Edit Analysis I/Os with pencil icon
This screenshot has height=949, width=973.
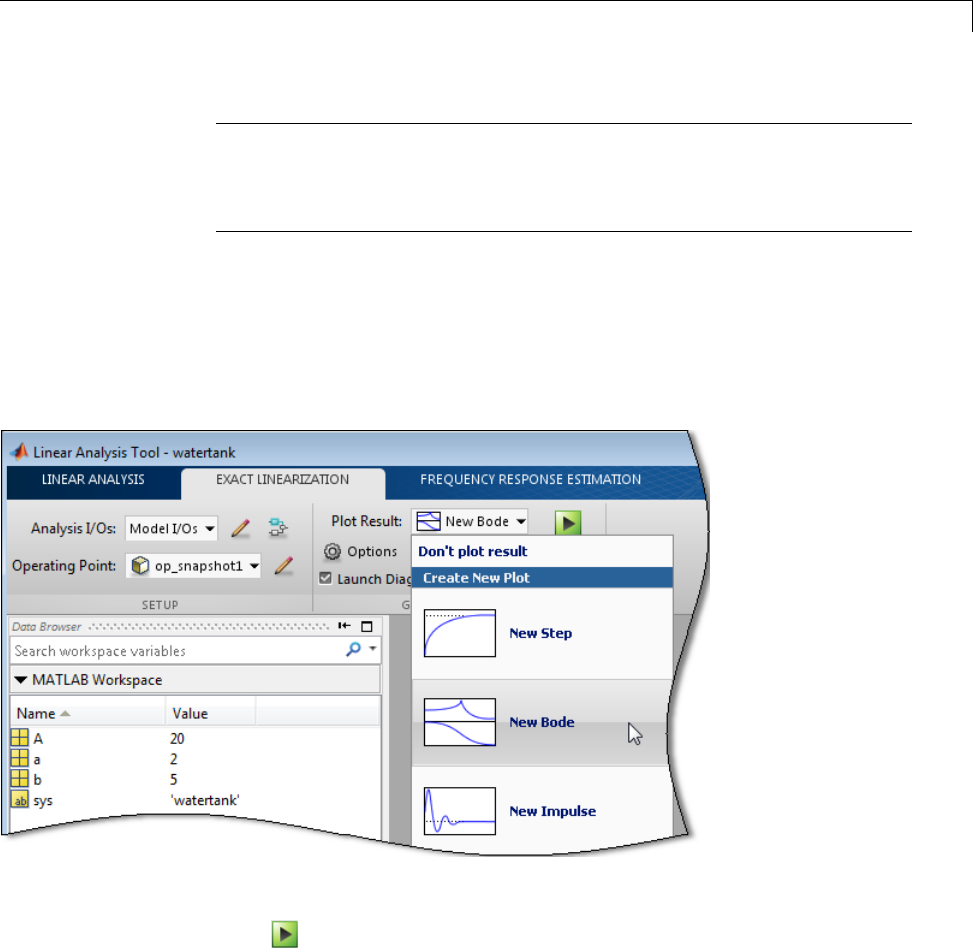coord(241,528)
